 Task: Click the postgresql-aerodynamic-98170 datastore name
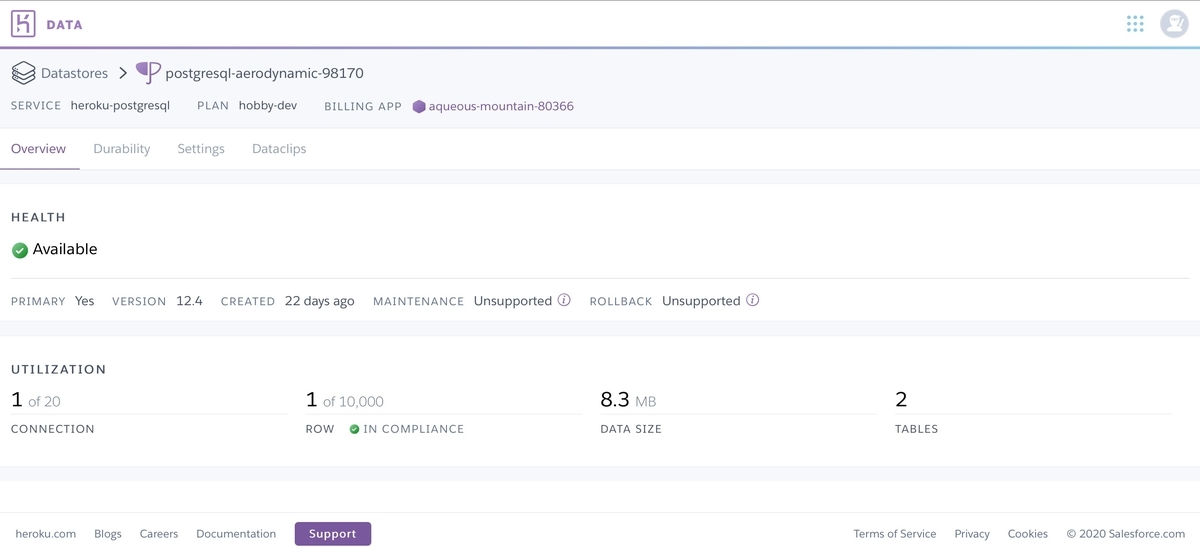264,73
